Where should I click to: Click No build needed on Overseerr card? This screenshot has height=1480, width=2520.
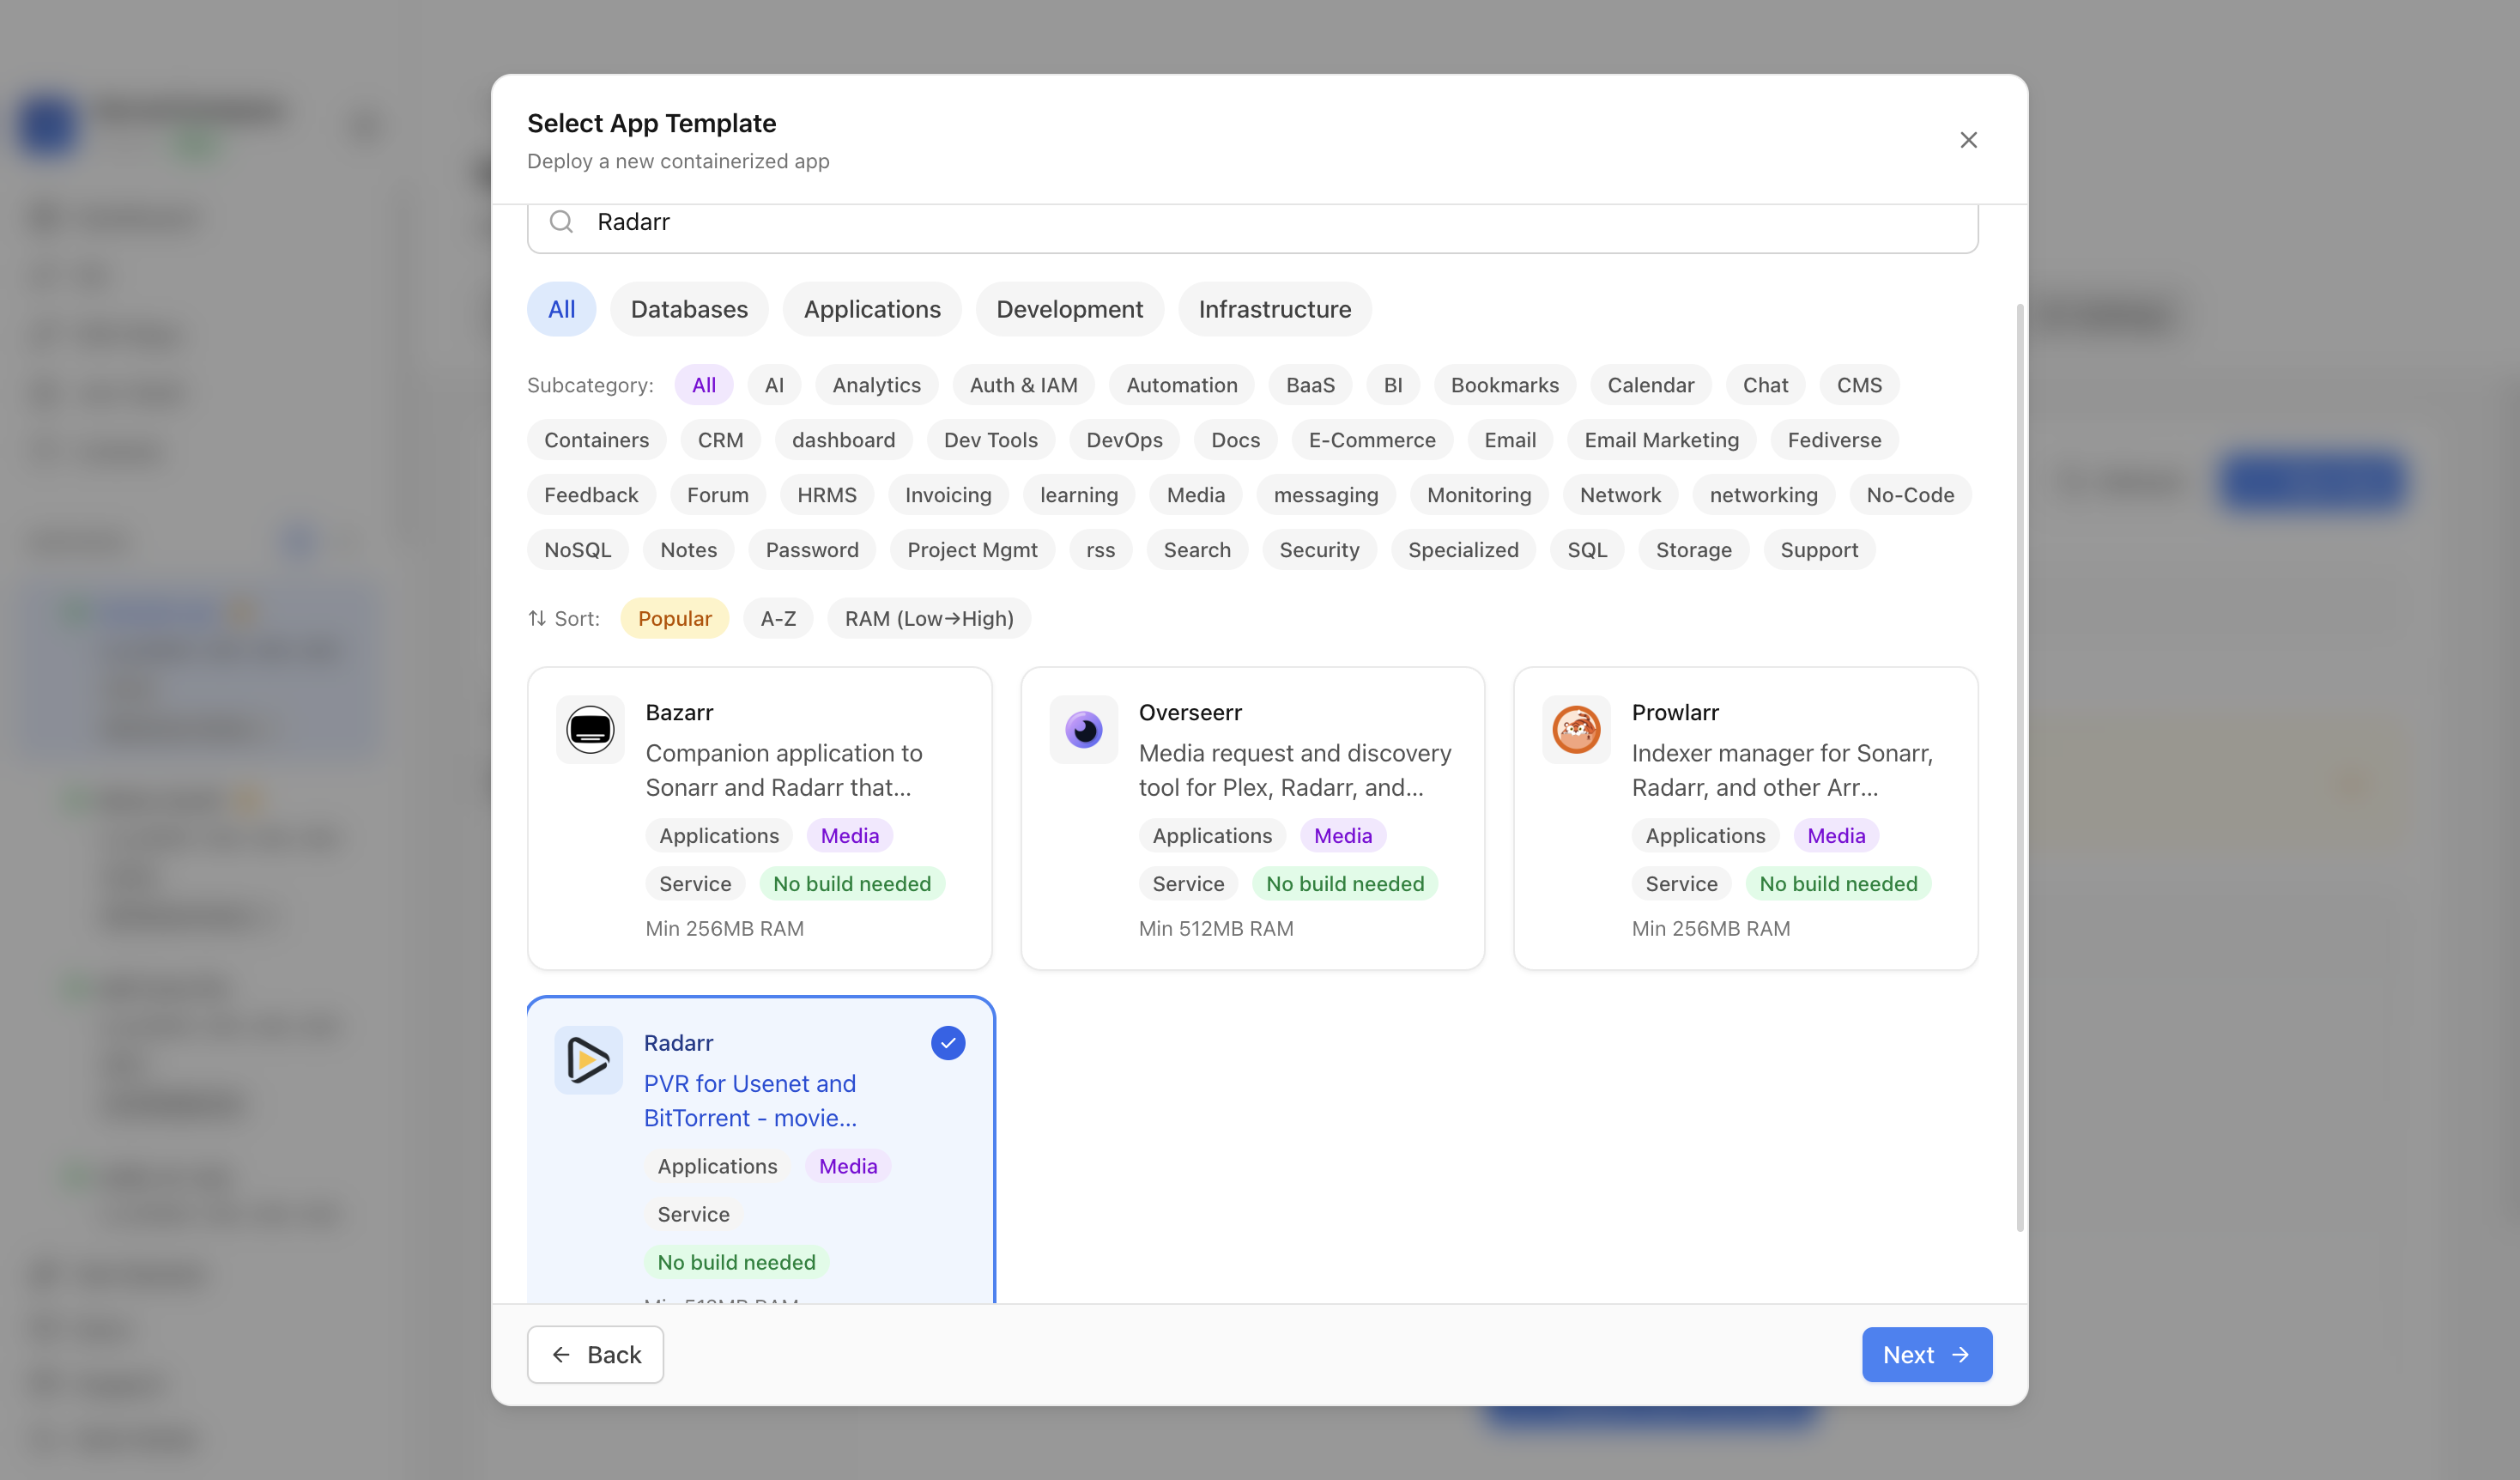(x=1344, y=884)
